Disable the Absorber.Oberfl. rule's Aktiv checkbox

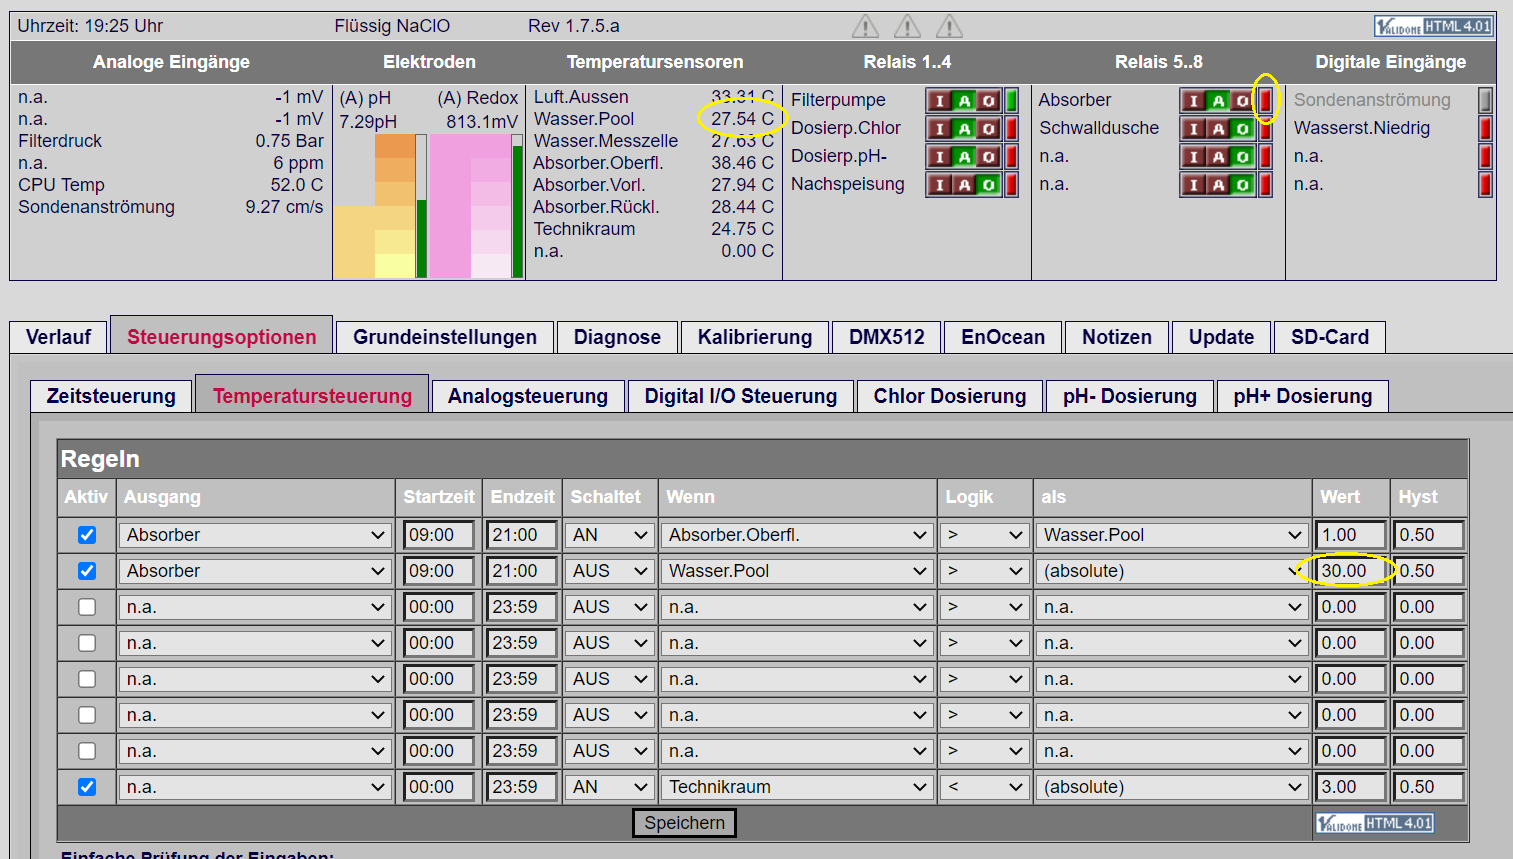tap(87, 535)
